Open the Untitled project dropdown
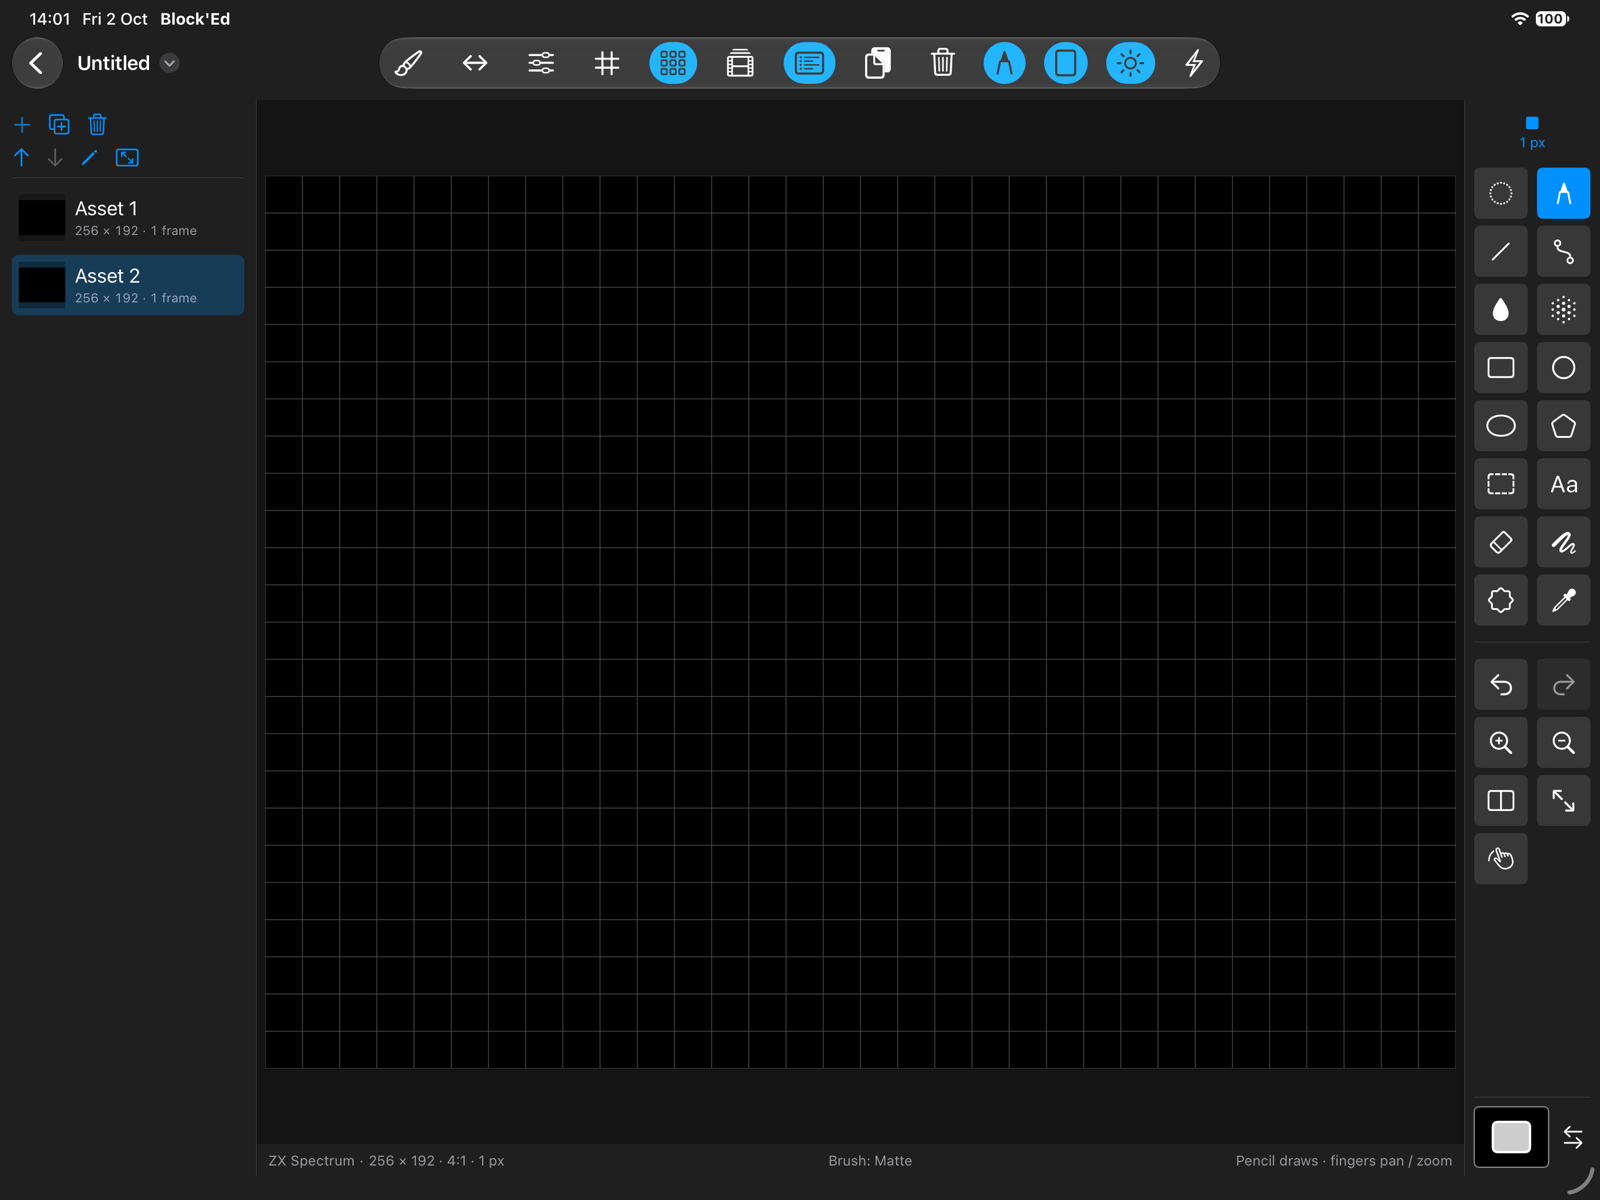Image resolution: width=1600 pixels, height=1200 pixels. tap(170, 63)
